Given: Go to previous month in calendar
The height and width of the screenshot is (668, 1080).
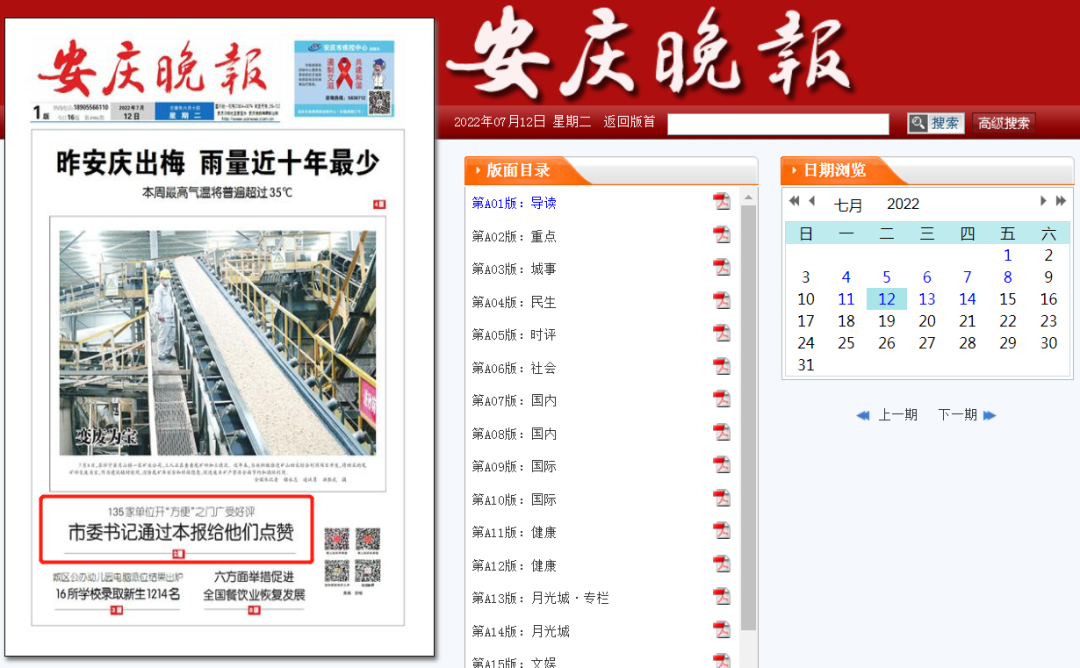Looking at the screenshot, I should 812,201.
